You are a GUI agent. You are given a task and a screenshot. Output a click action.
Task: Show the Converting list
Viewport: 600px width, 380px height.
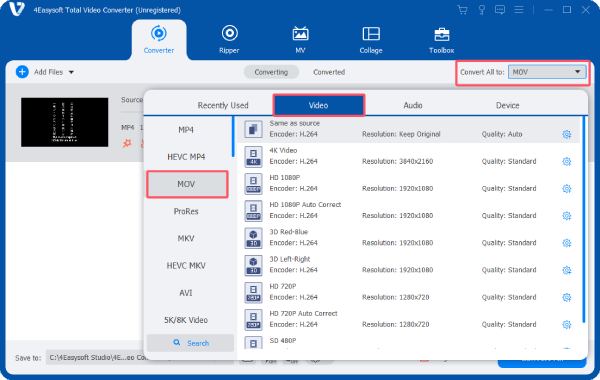tap(271, 72)
